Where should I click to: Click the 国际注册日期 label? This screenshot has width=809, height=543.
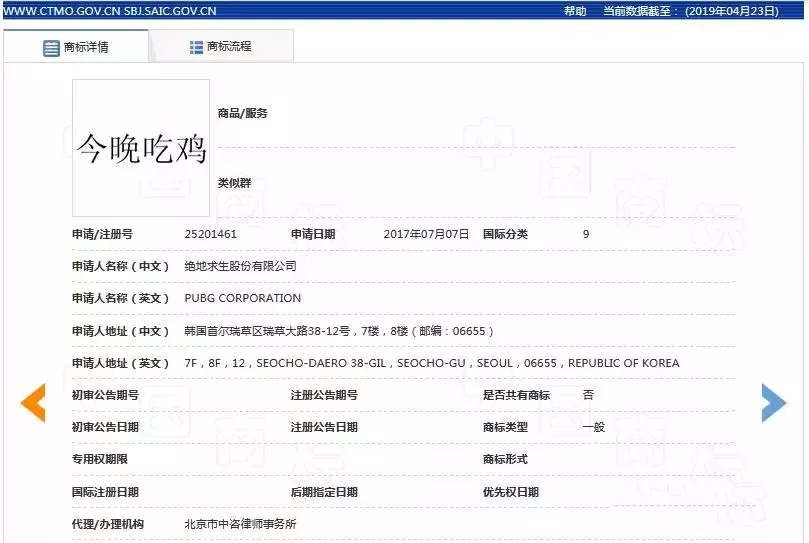point(105,492)
